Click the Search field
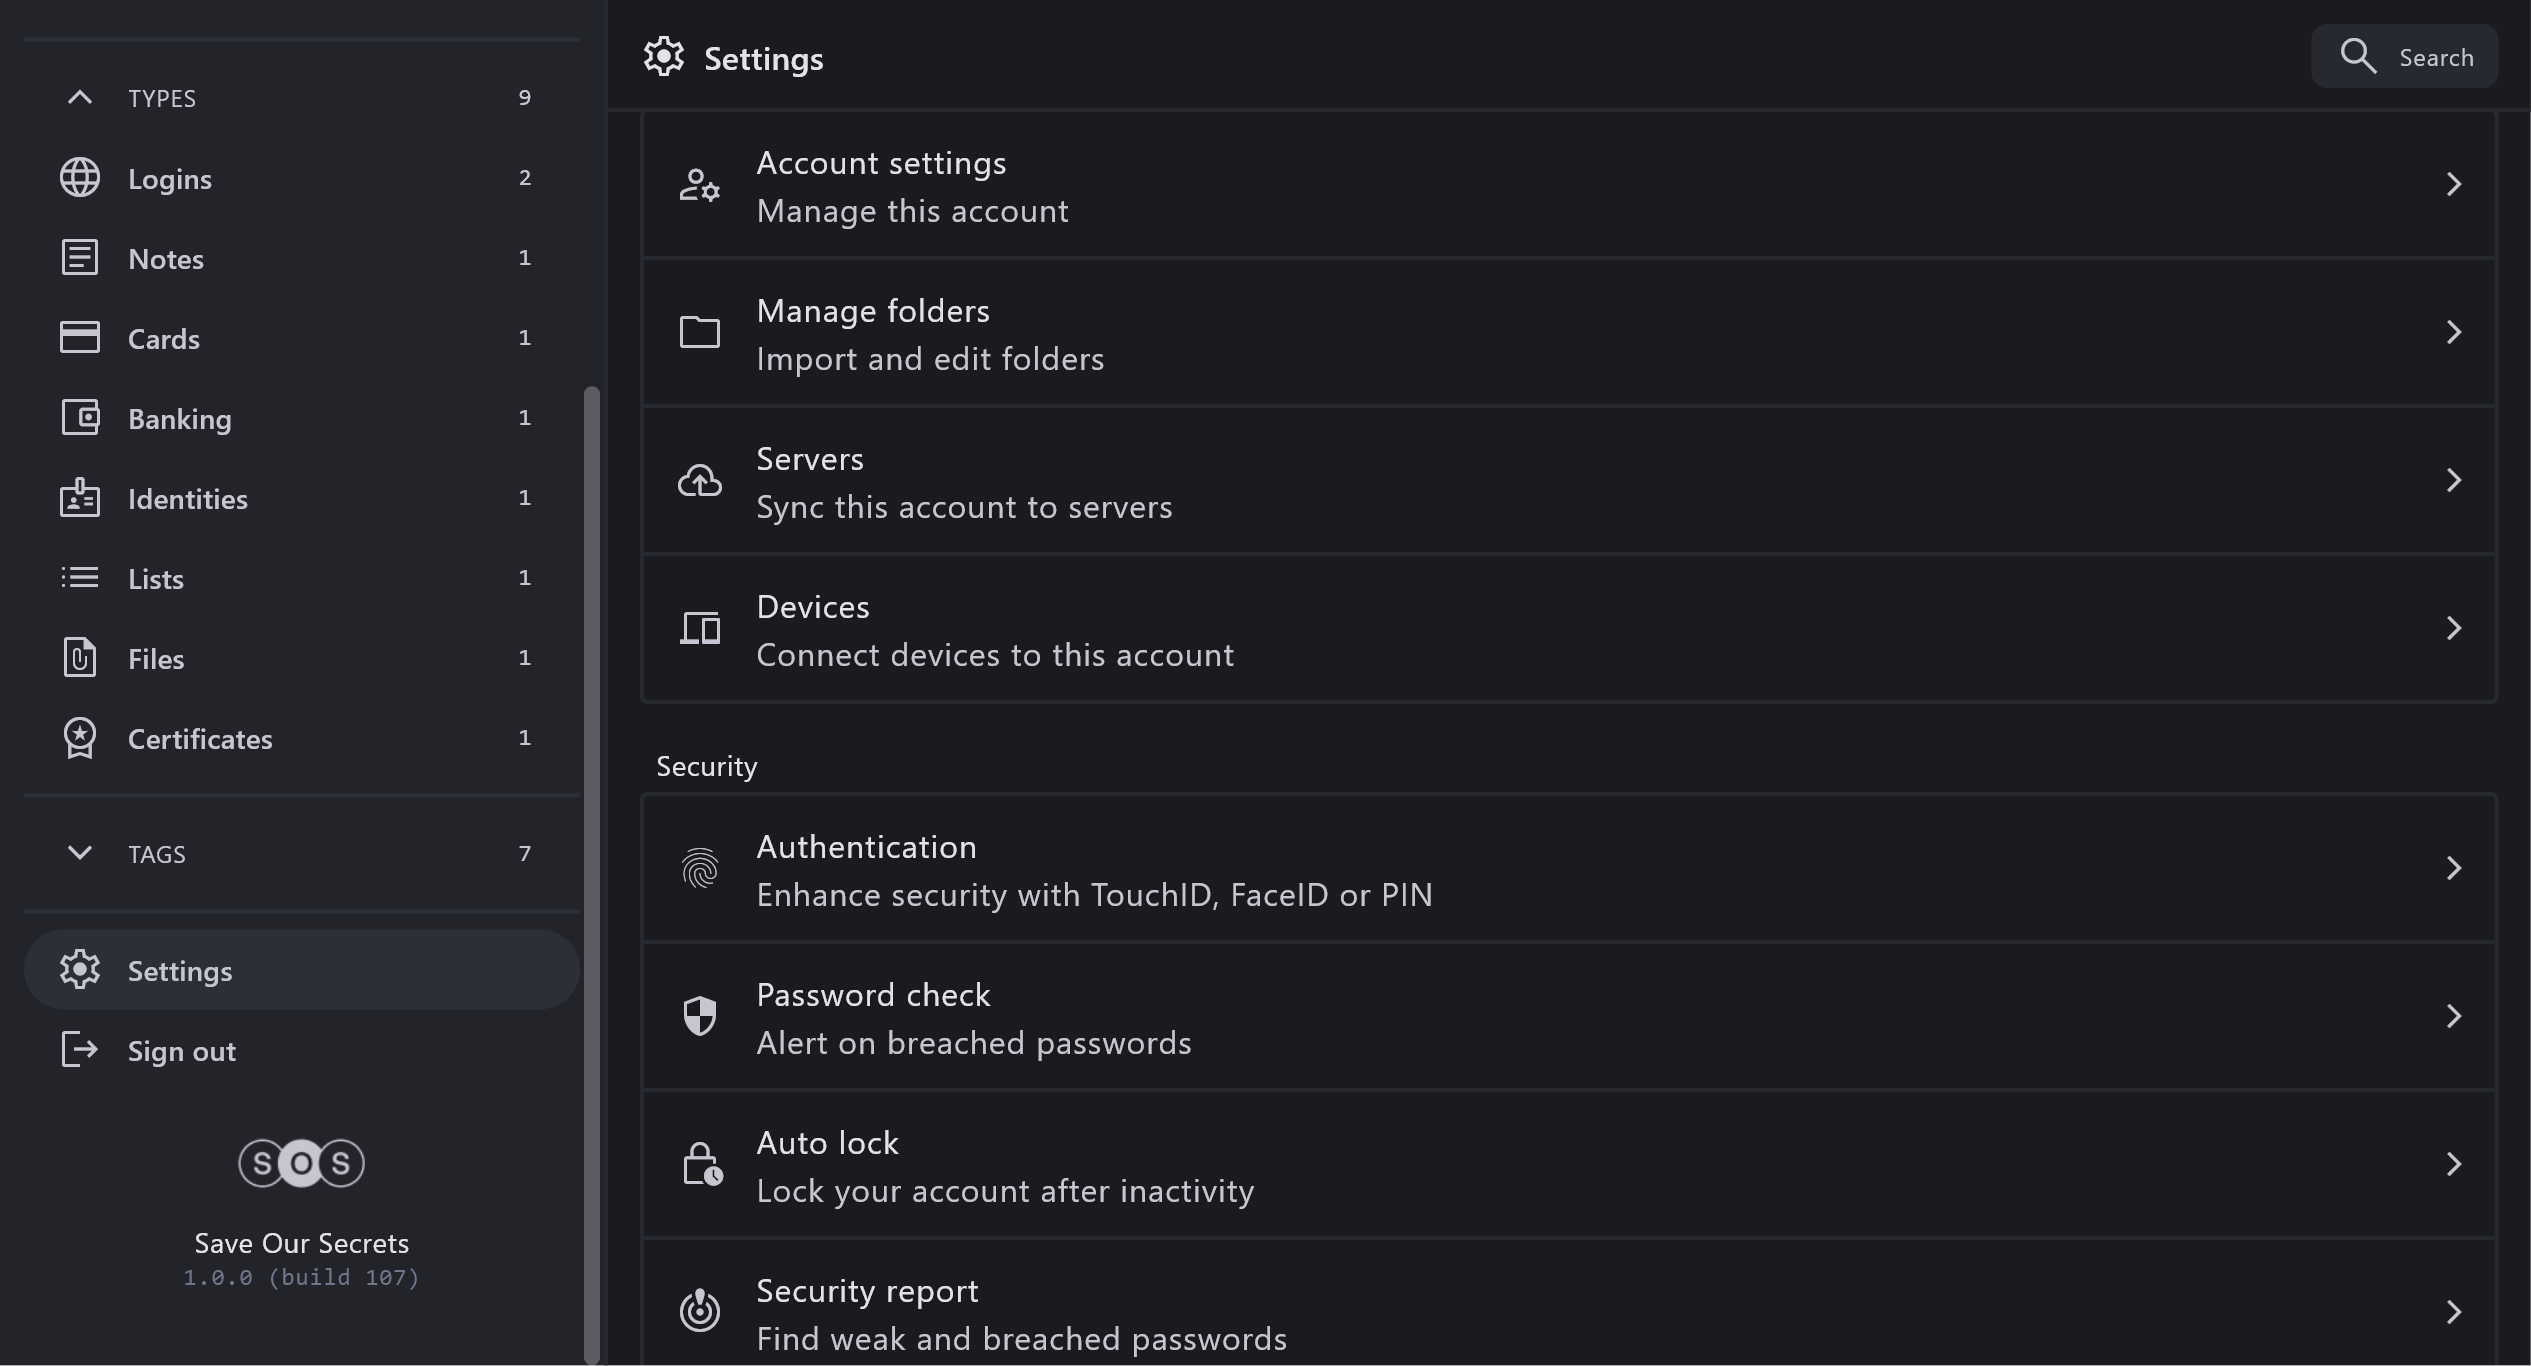The height and width of the screenshot is (1366, 2531). coord(2405,57)
